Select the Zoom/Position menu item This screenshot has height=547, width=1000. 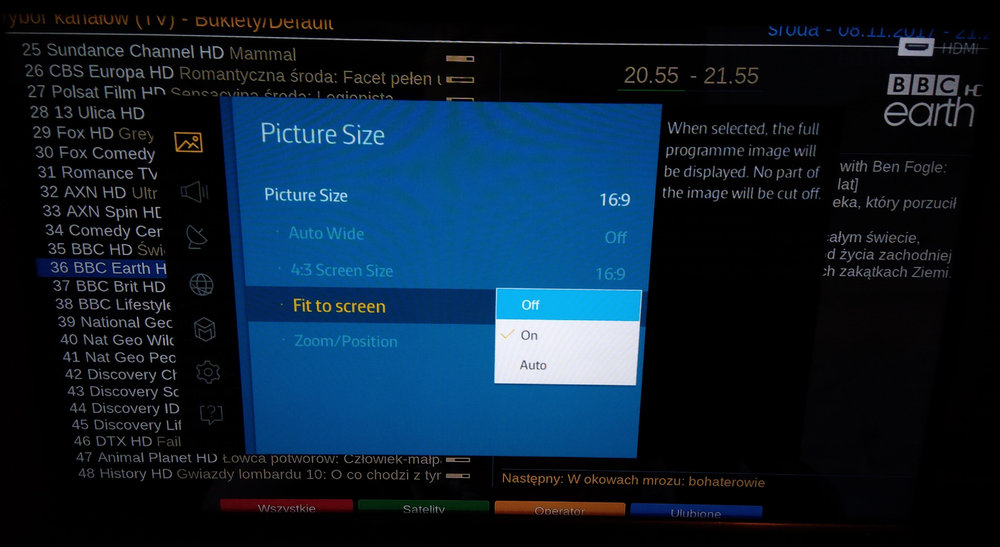(346, 341)
